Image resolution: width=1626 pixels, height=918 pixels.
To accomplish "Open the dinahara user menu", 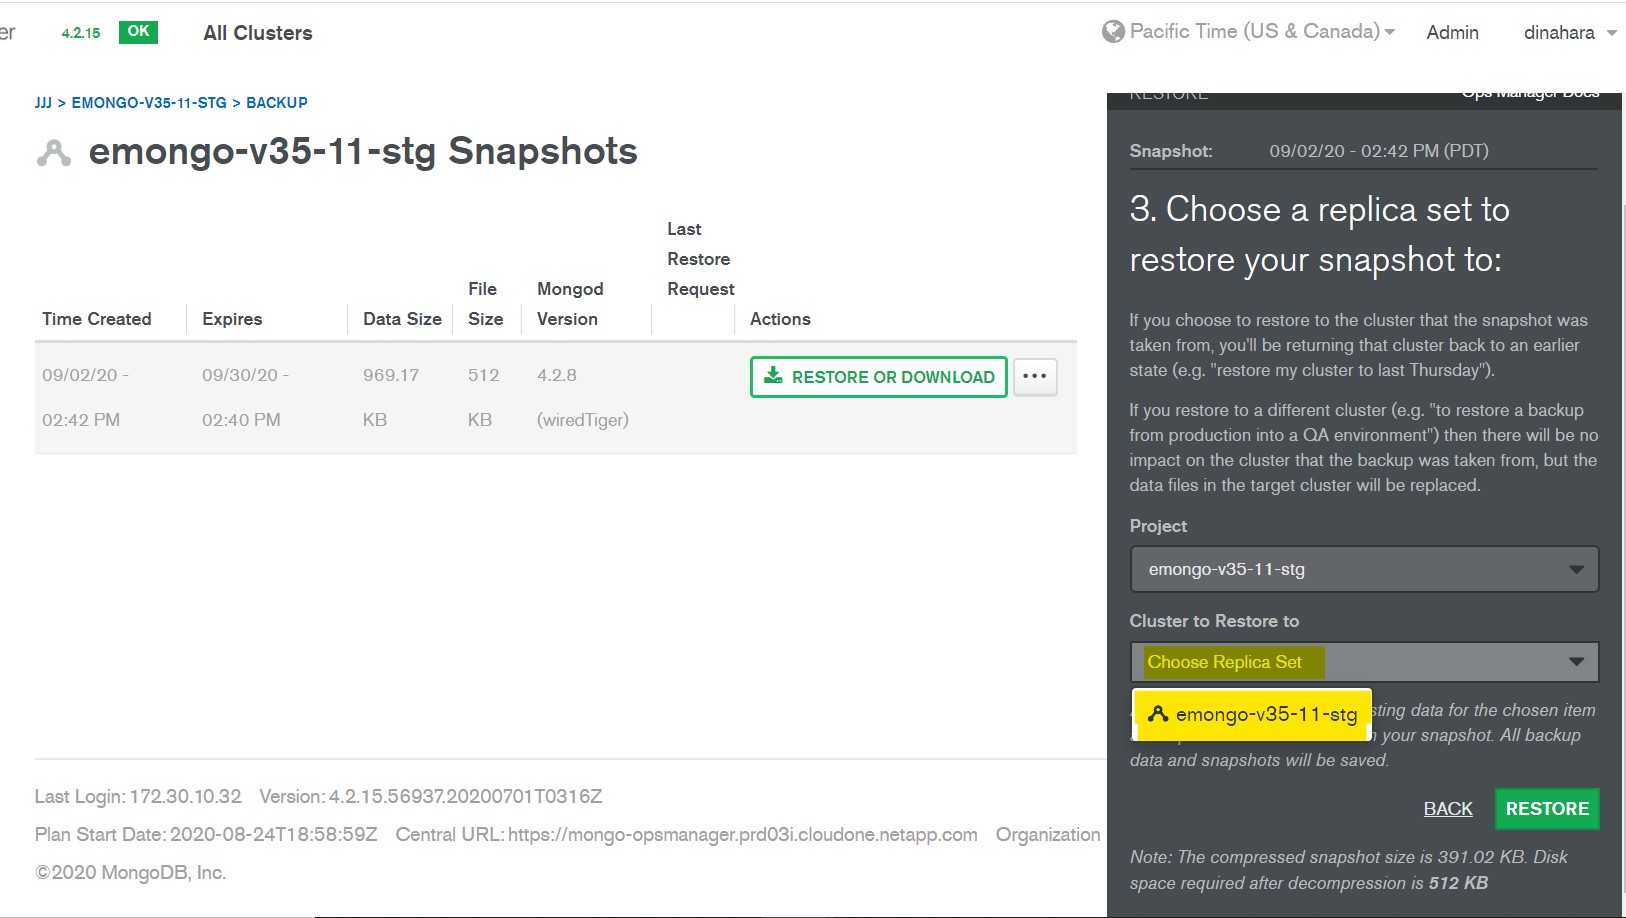I will [1568, 33].
